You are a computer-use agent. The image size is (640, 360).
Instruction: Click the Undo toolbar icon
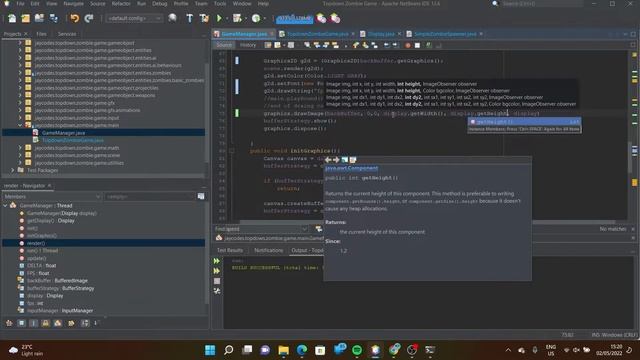74,18
